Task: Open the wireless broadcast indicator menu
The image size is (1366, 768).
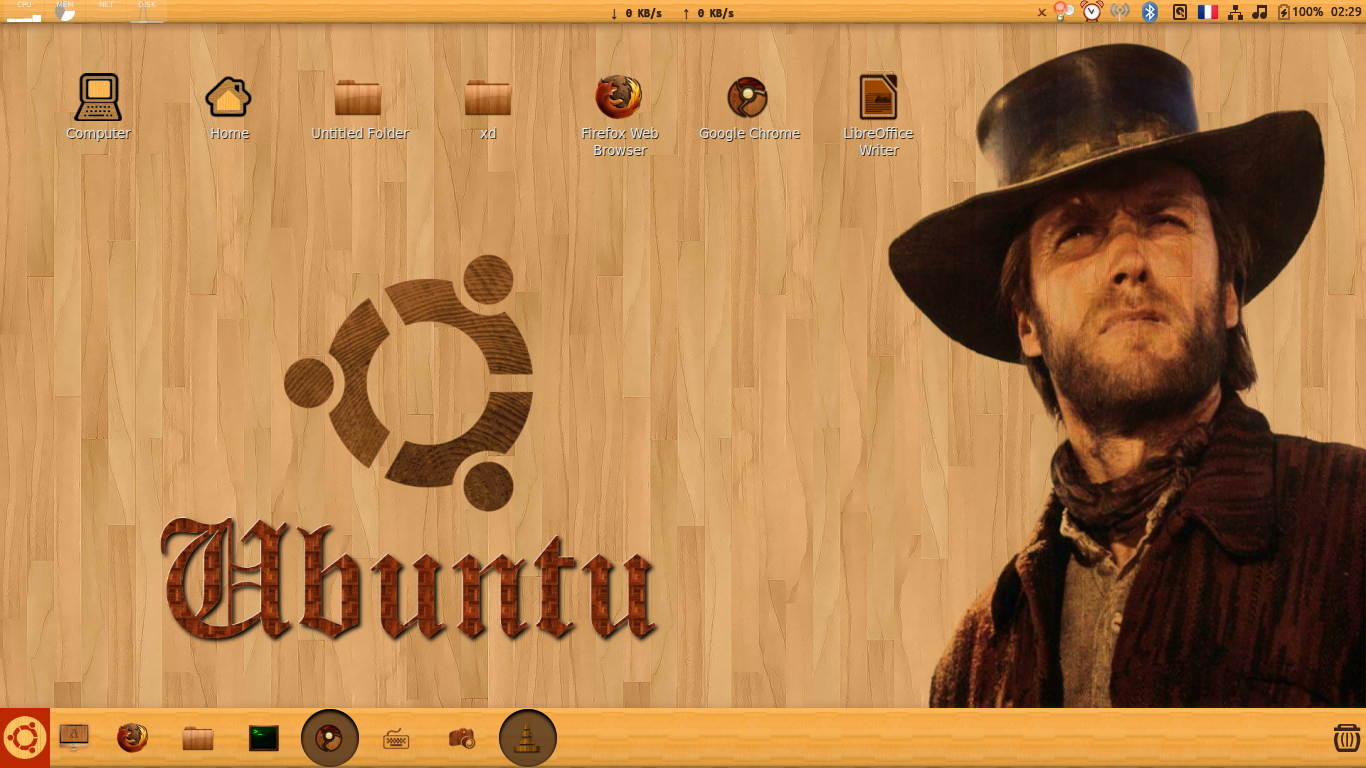Action: pos(1120,12)
